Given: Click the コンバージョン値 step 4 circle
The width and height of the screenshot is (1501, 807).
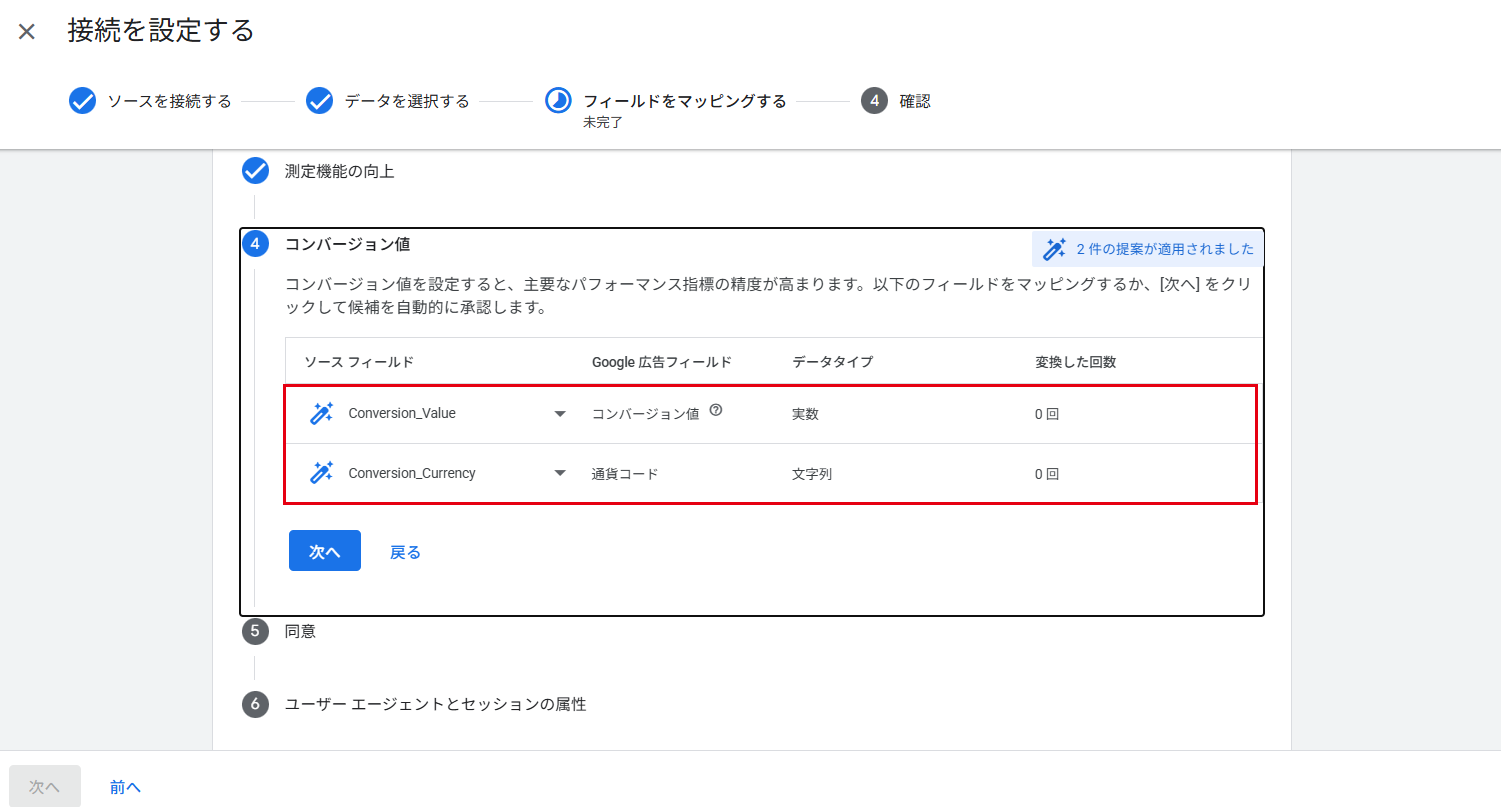Looking at the screenshot, I should tap(256, 243).
